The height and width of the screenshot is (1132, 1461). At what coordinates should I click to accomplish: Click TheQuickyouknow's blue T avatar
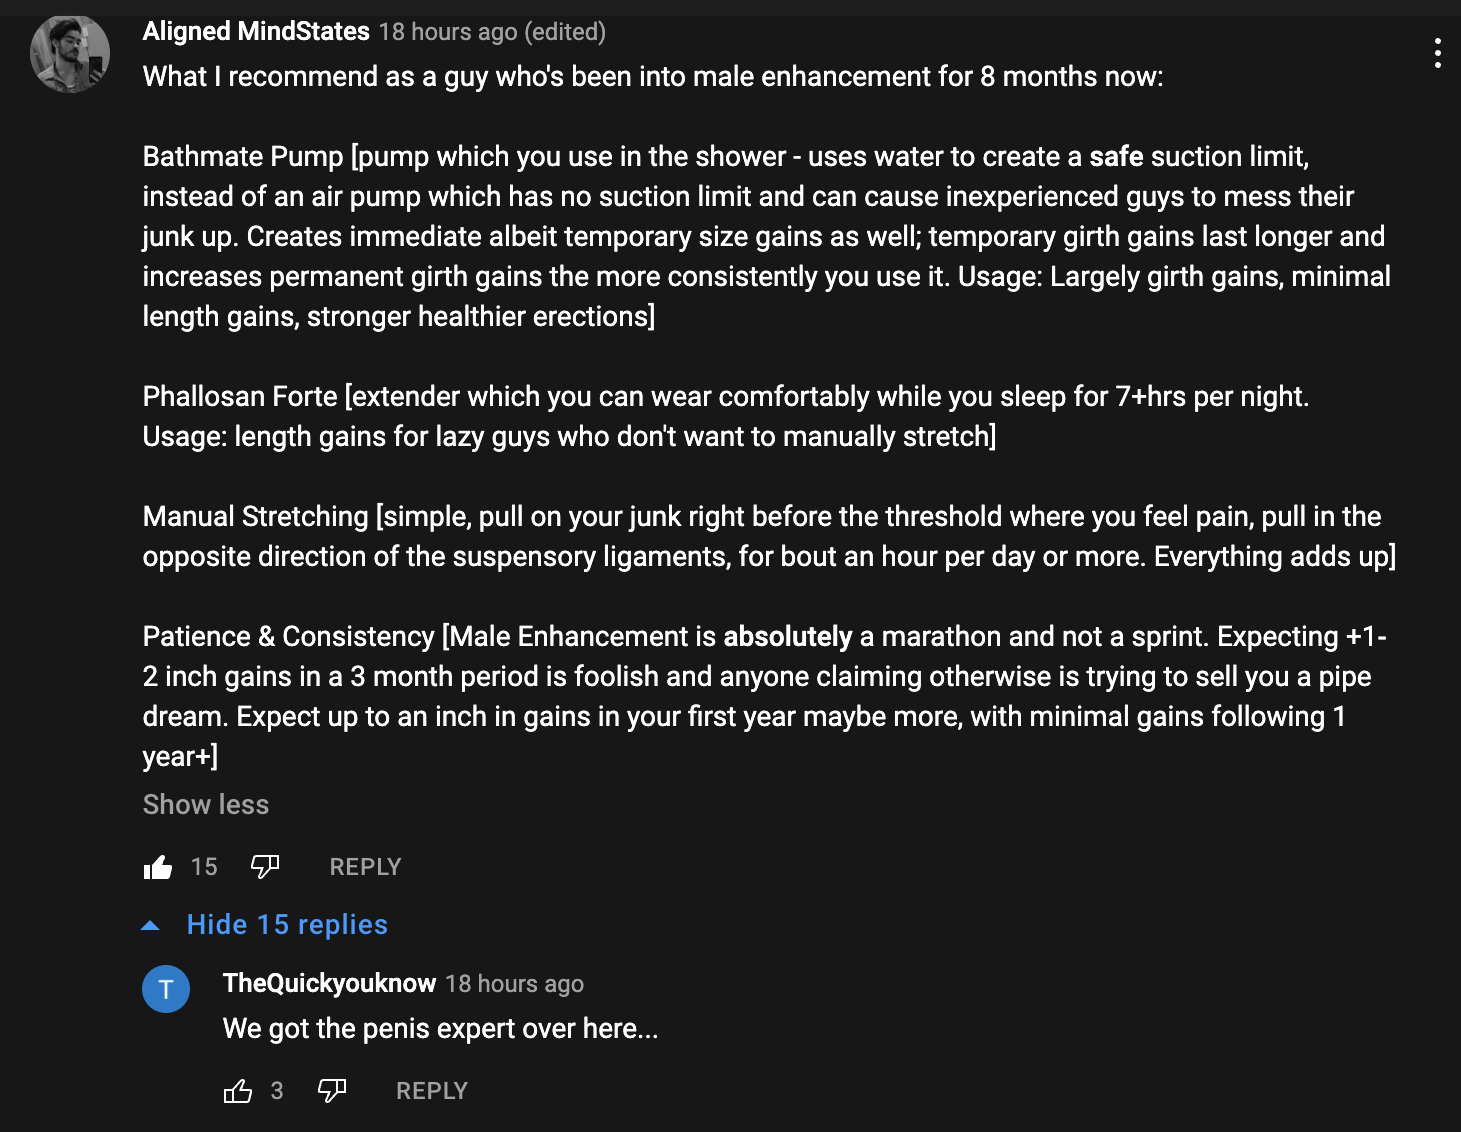pos(166,989)
